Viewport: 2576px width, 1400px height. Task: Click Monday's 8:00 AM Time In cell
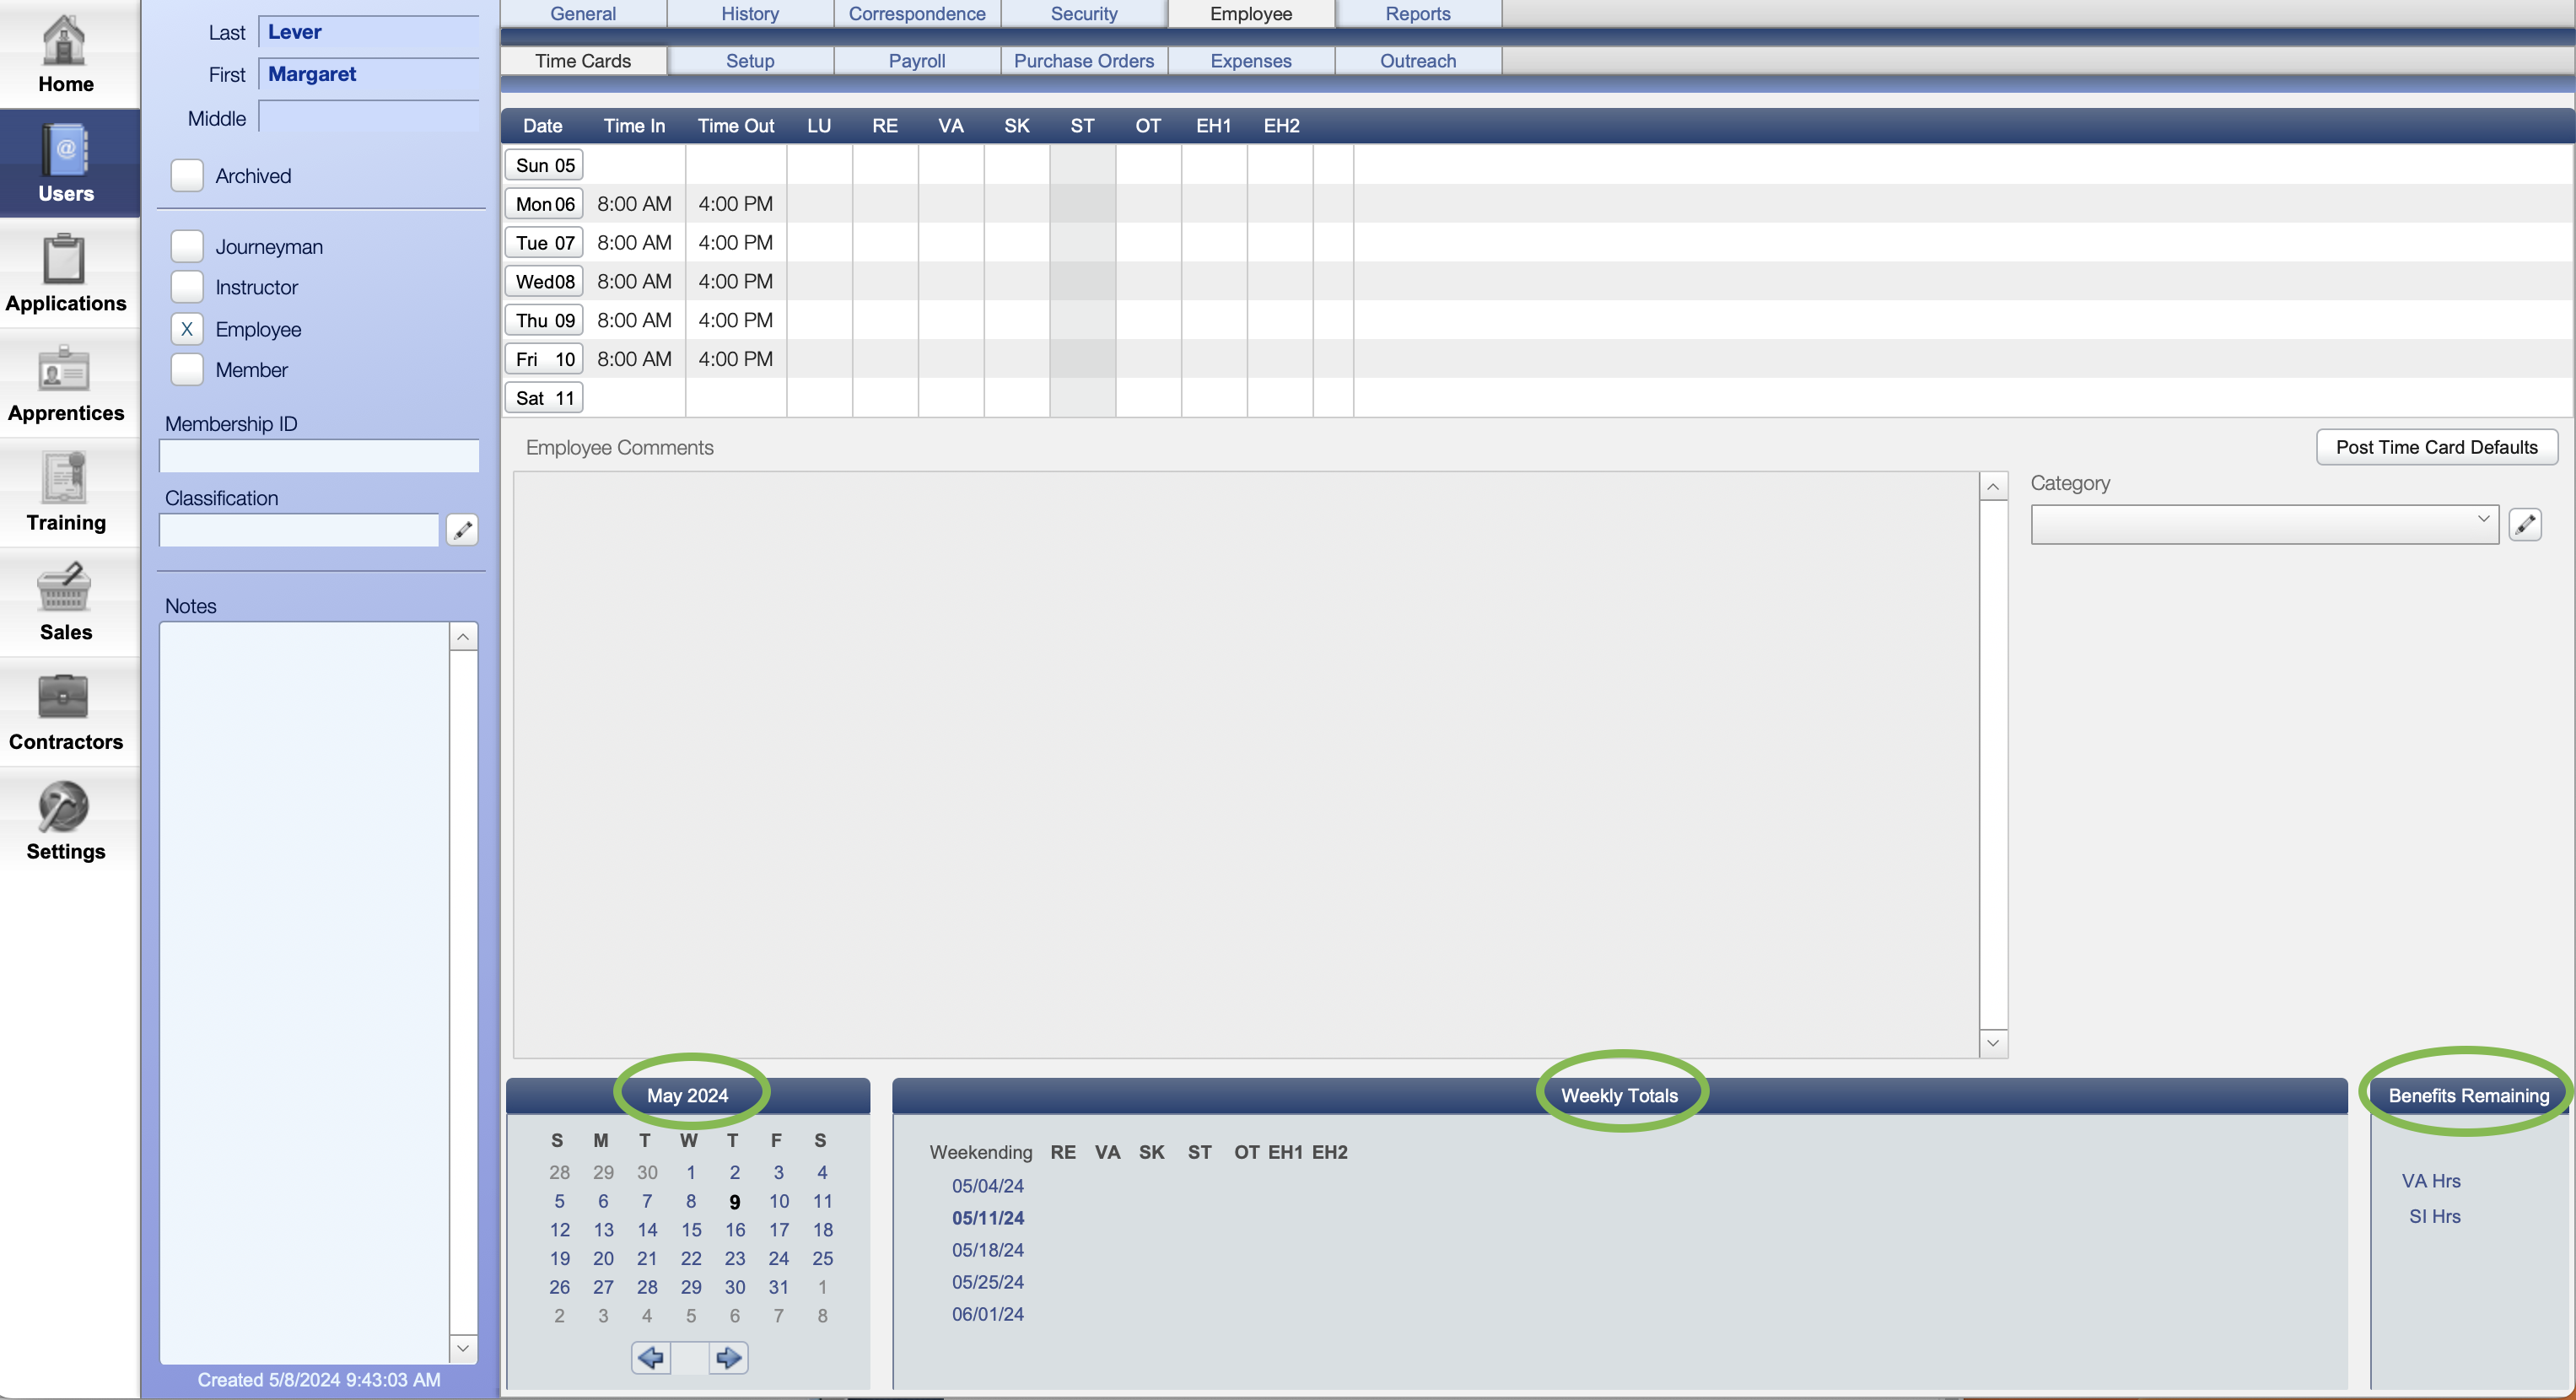(x=634, y=204)
